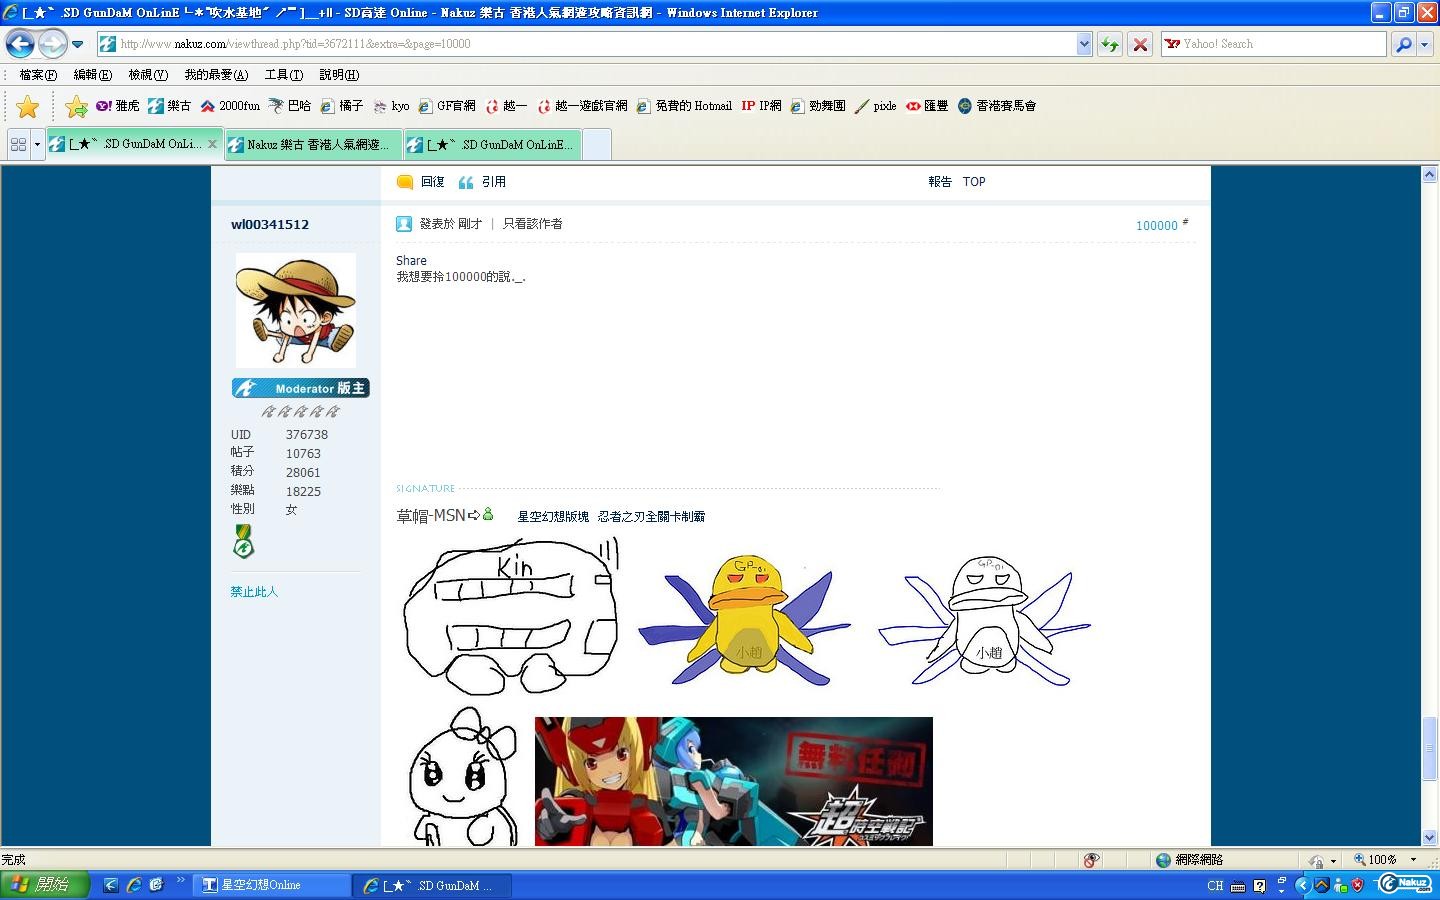Stop loading with the red X icon
Screen dimensions: 1440x900
[x=1139, y=44]
